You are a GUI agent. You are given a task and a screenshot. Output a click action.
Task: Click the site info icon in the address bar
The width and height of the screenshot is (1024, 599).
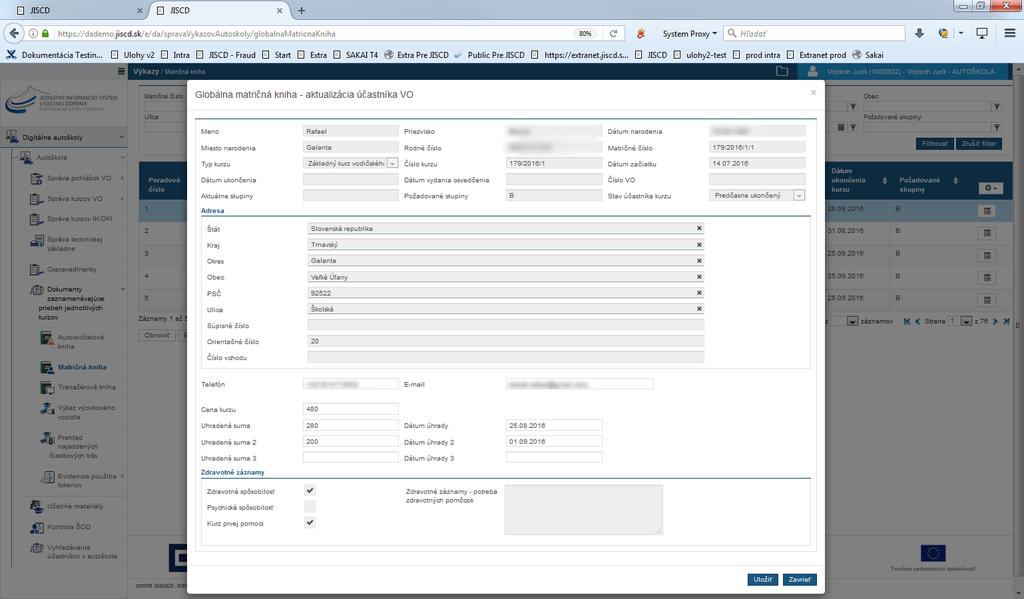pyautogui.click(x=32, y=33)
